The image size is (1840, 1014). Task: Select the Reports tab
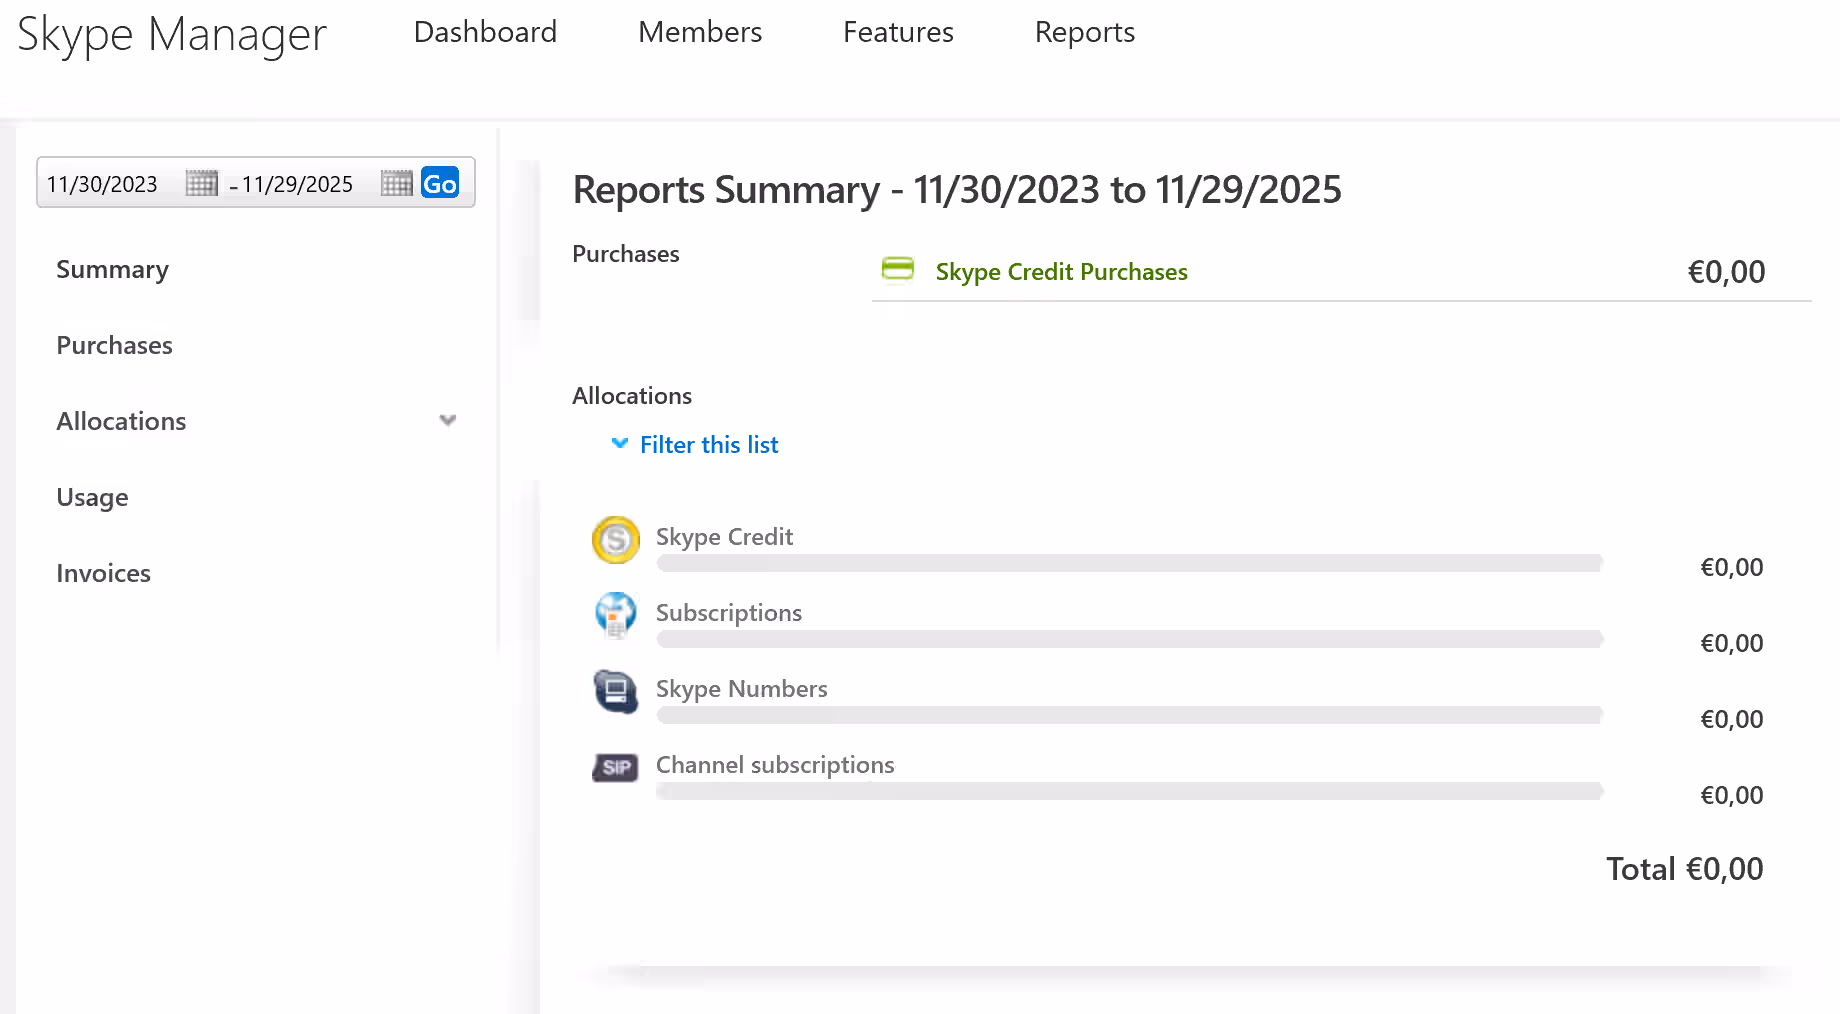coord(1084,32)
